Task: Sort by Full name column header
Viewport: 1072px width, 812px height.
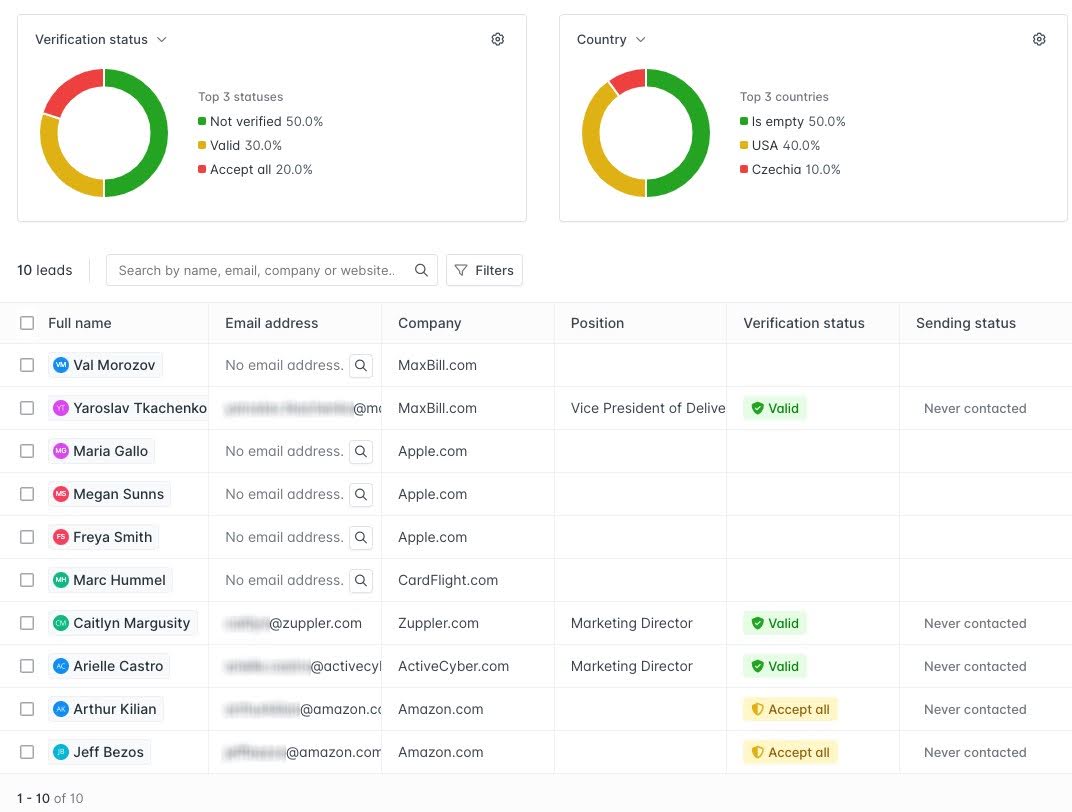Action: [80, 323]
